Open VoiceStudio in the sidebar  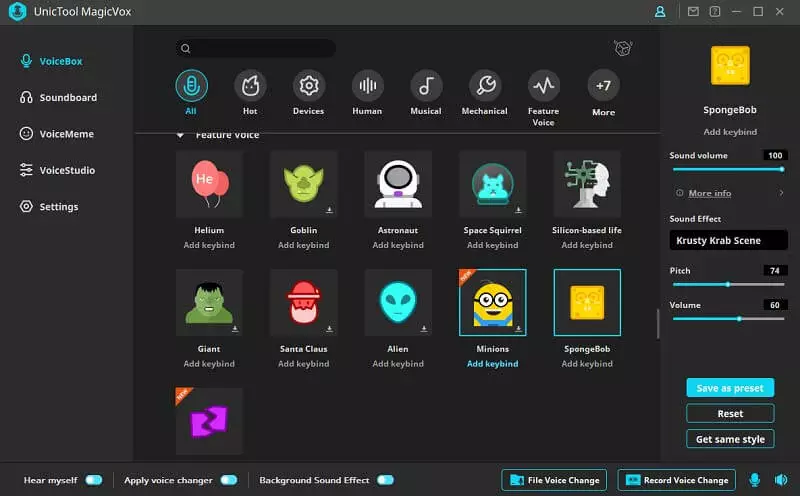[x=57, y=170]
